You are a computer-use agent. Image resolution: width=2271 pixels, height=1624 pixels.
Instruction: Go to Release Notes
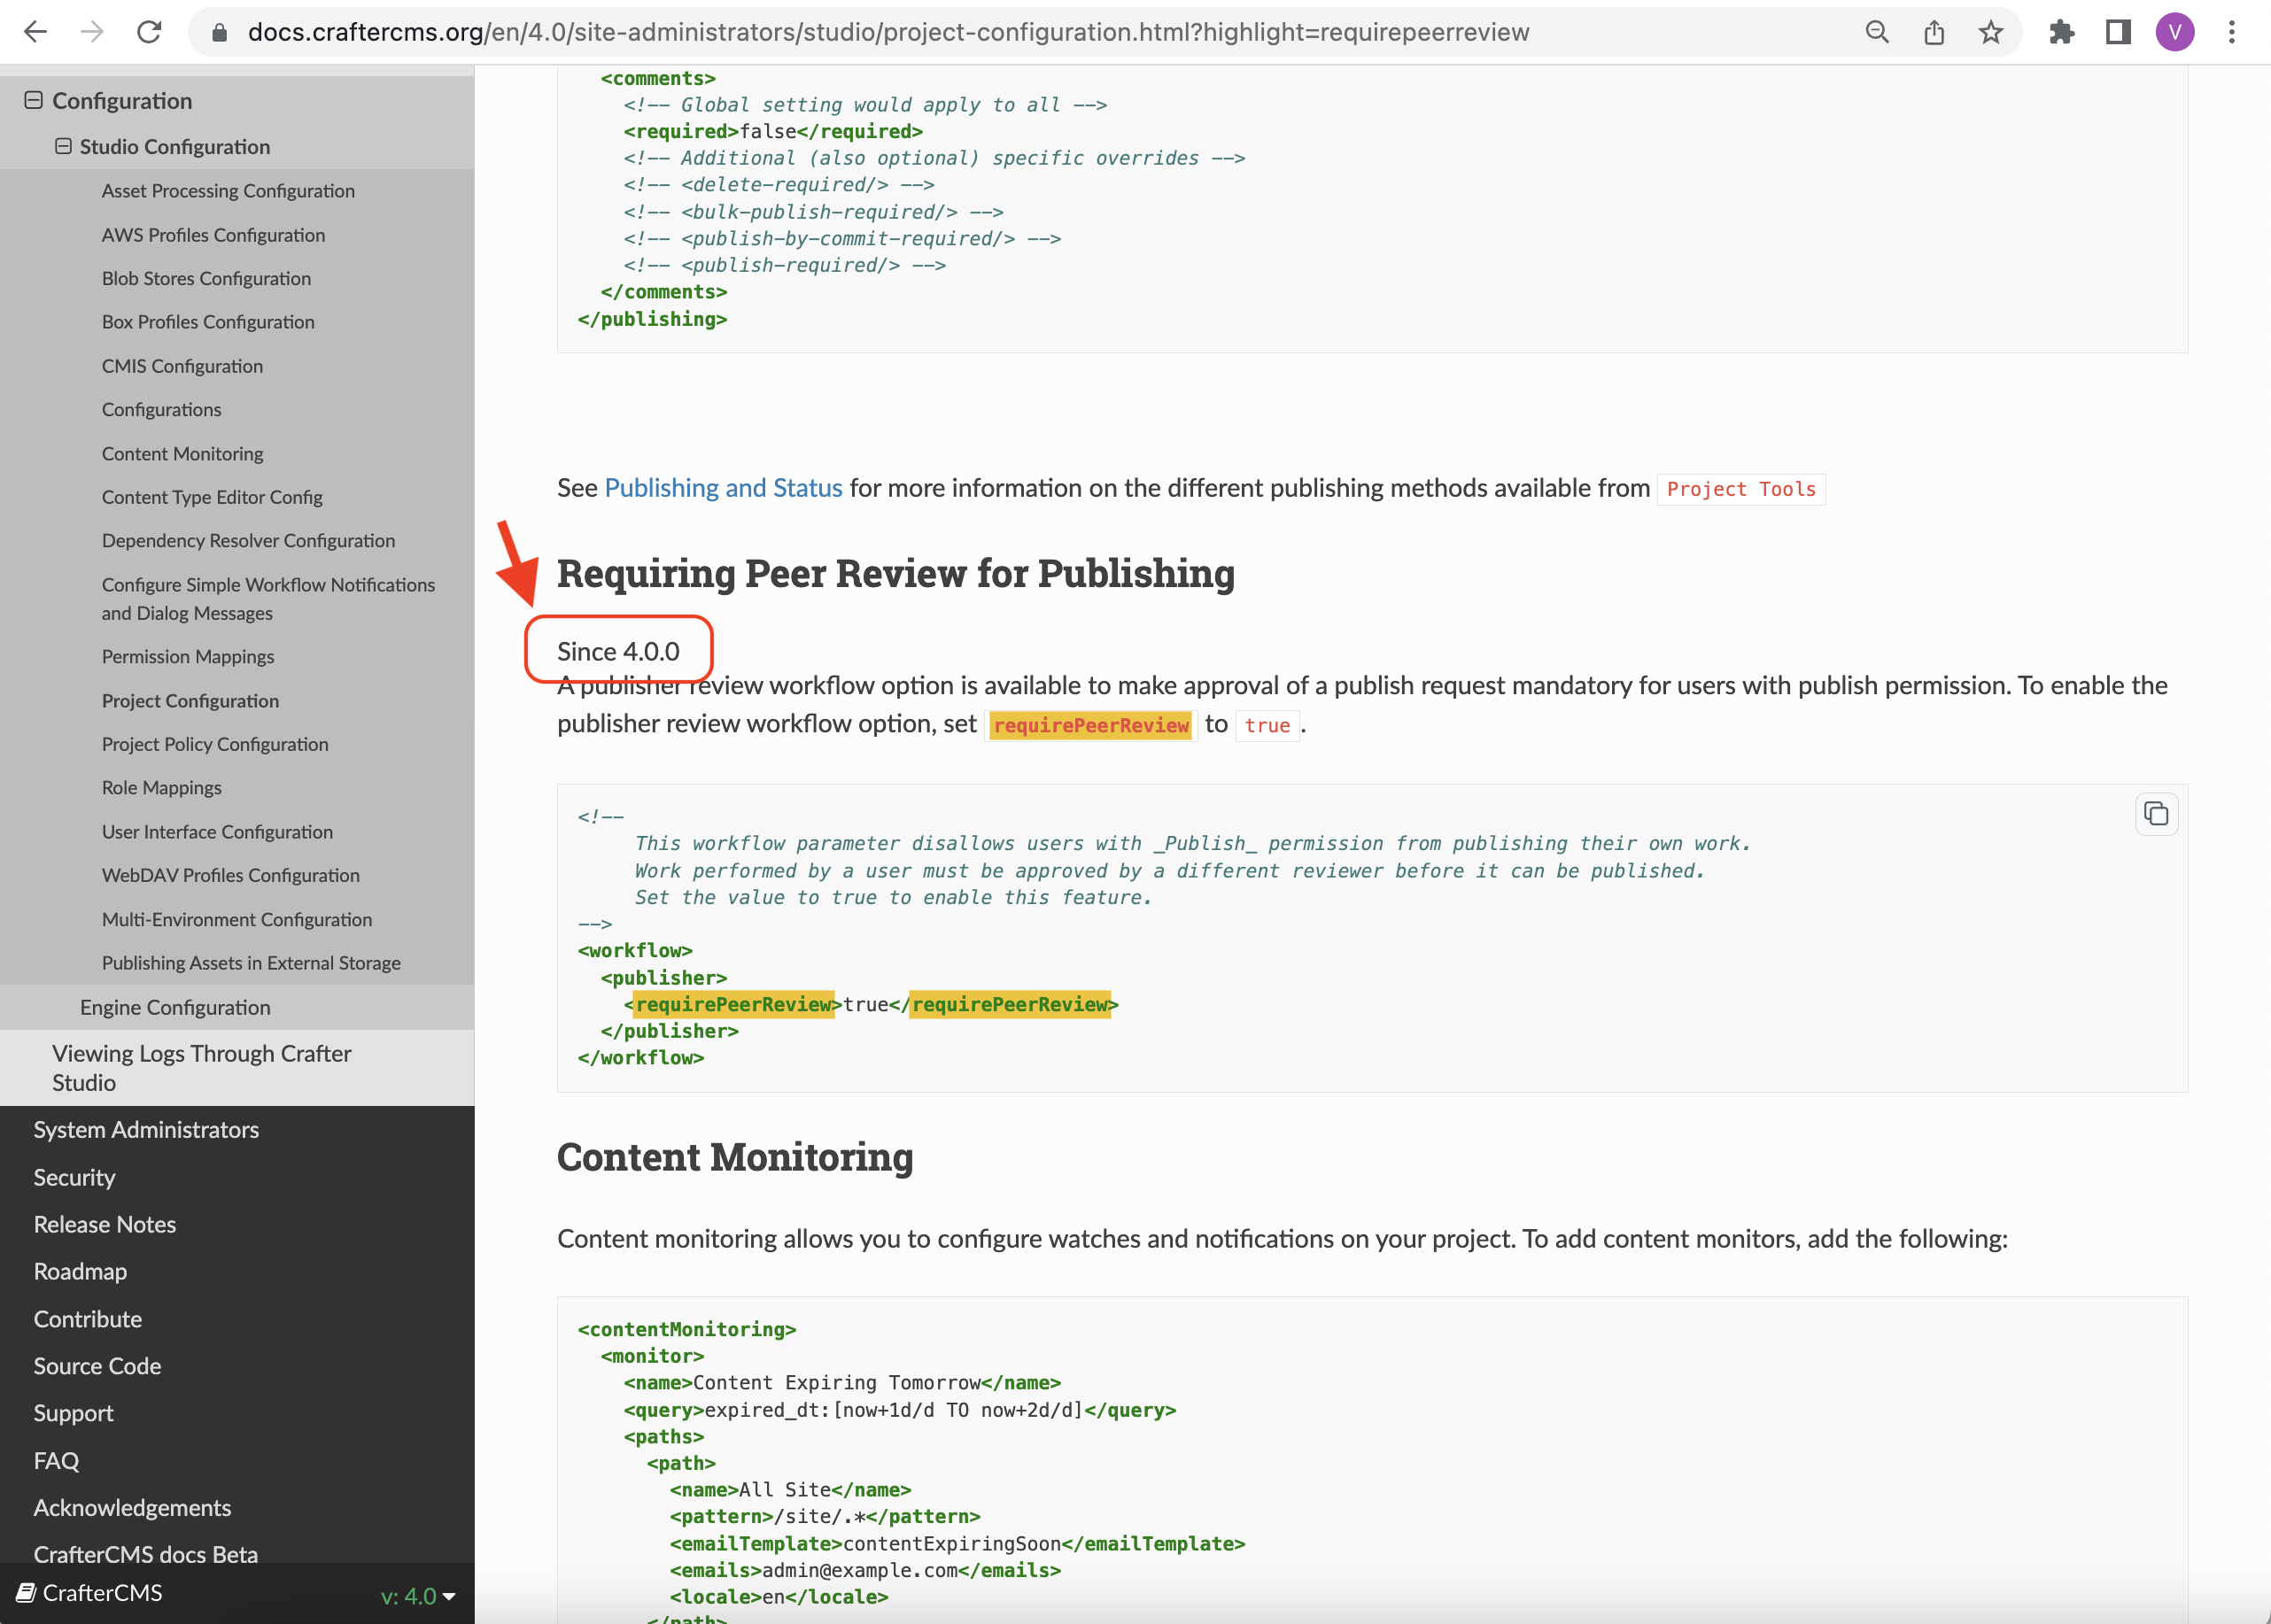click(x=105, y=1224)
